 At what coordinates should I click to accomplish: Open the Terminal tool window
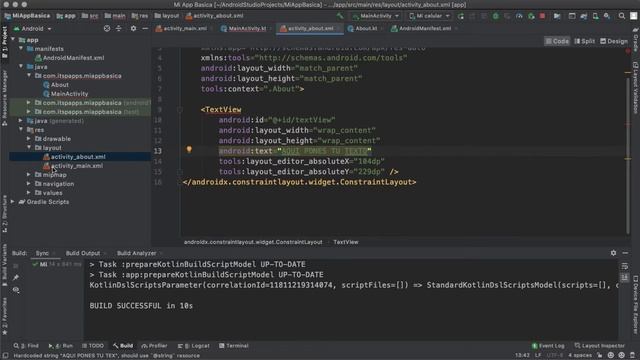tap(233, 346)
